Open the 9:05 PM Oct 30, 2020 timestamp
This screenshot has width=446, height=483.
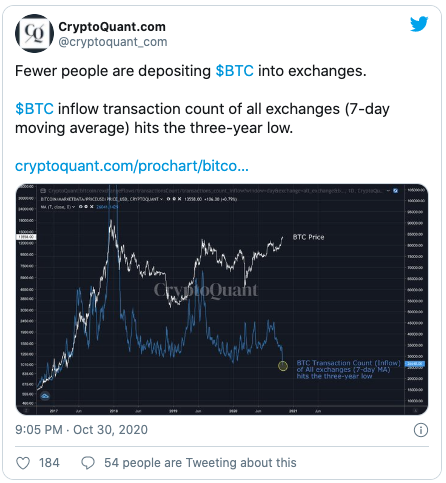point(81,430)
